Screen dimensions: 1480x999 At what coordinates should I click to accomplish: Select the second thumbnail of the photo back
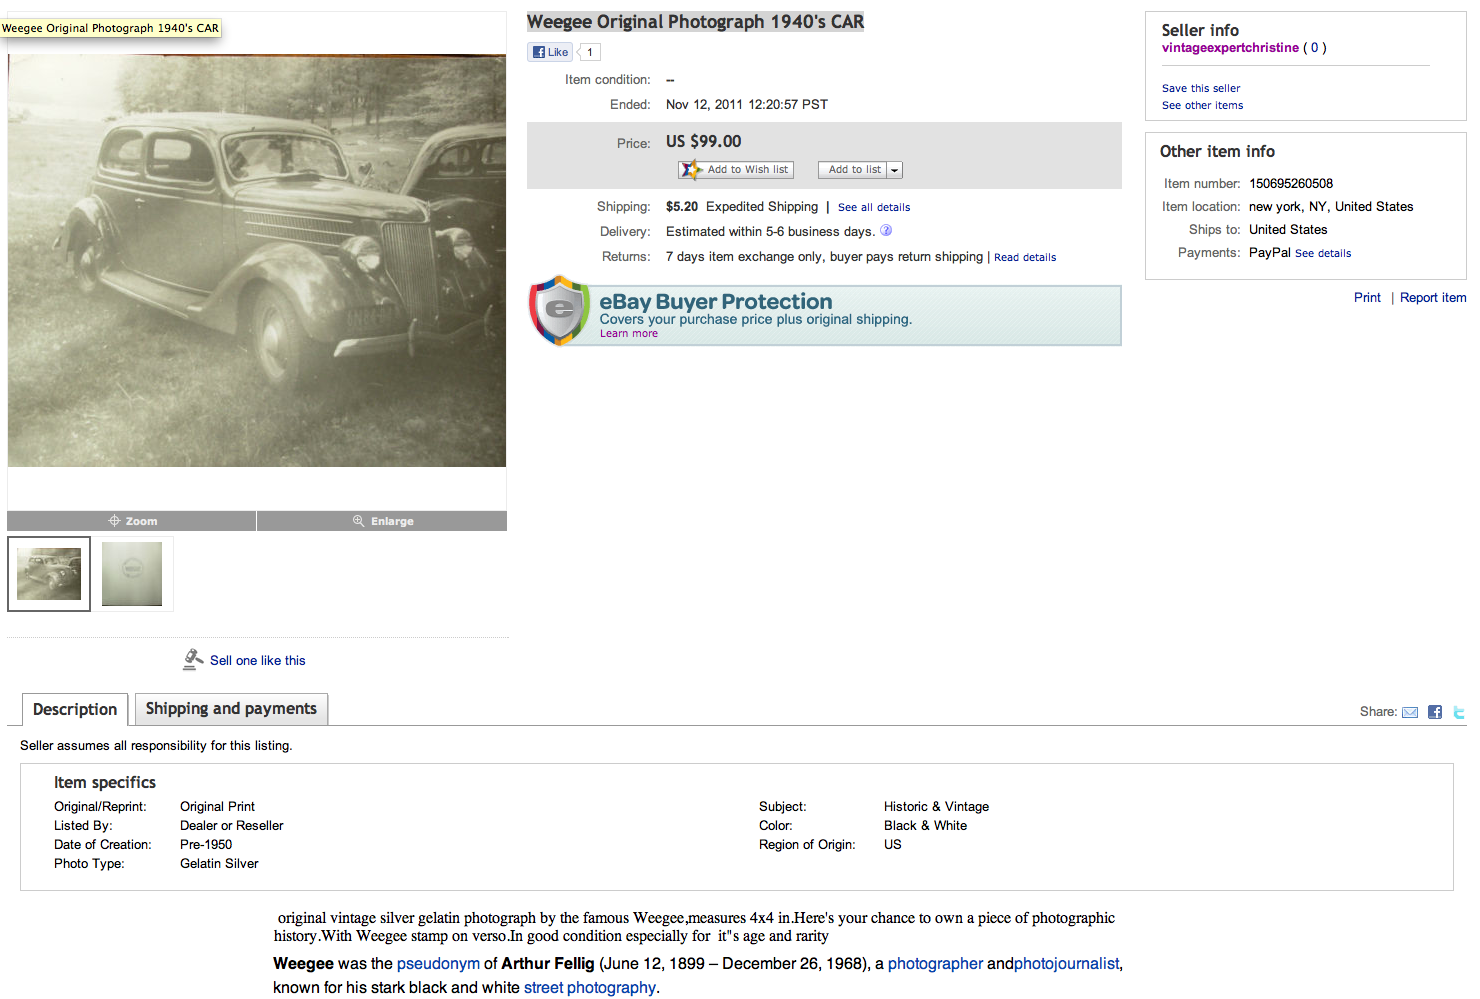coord(132,574)
